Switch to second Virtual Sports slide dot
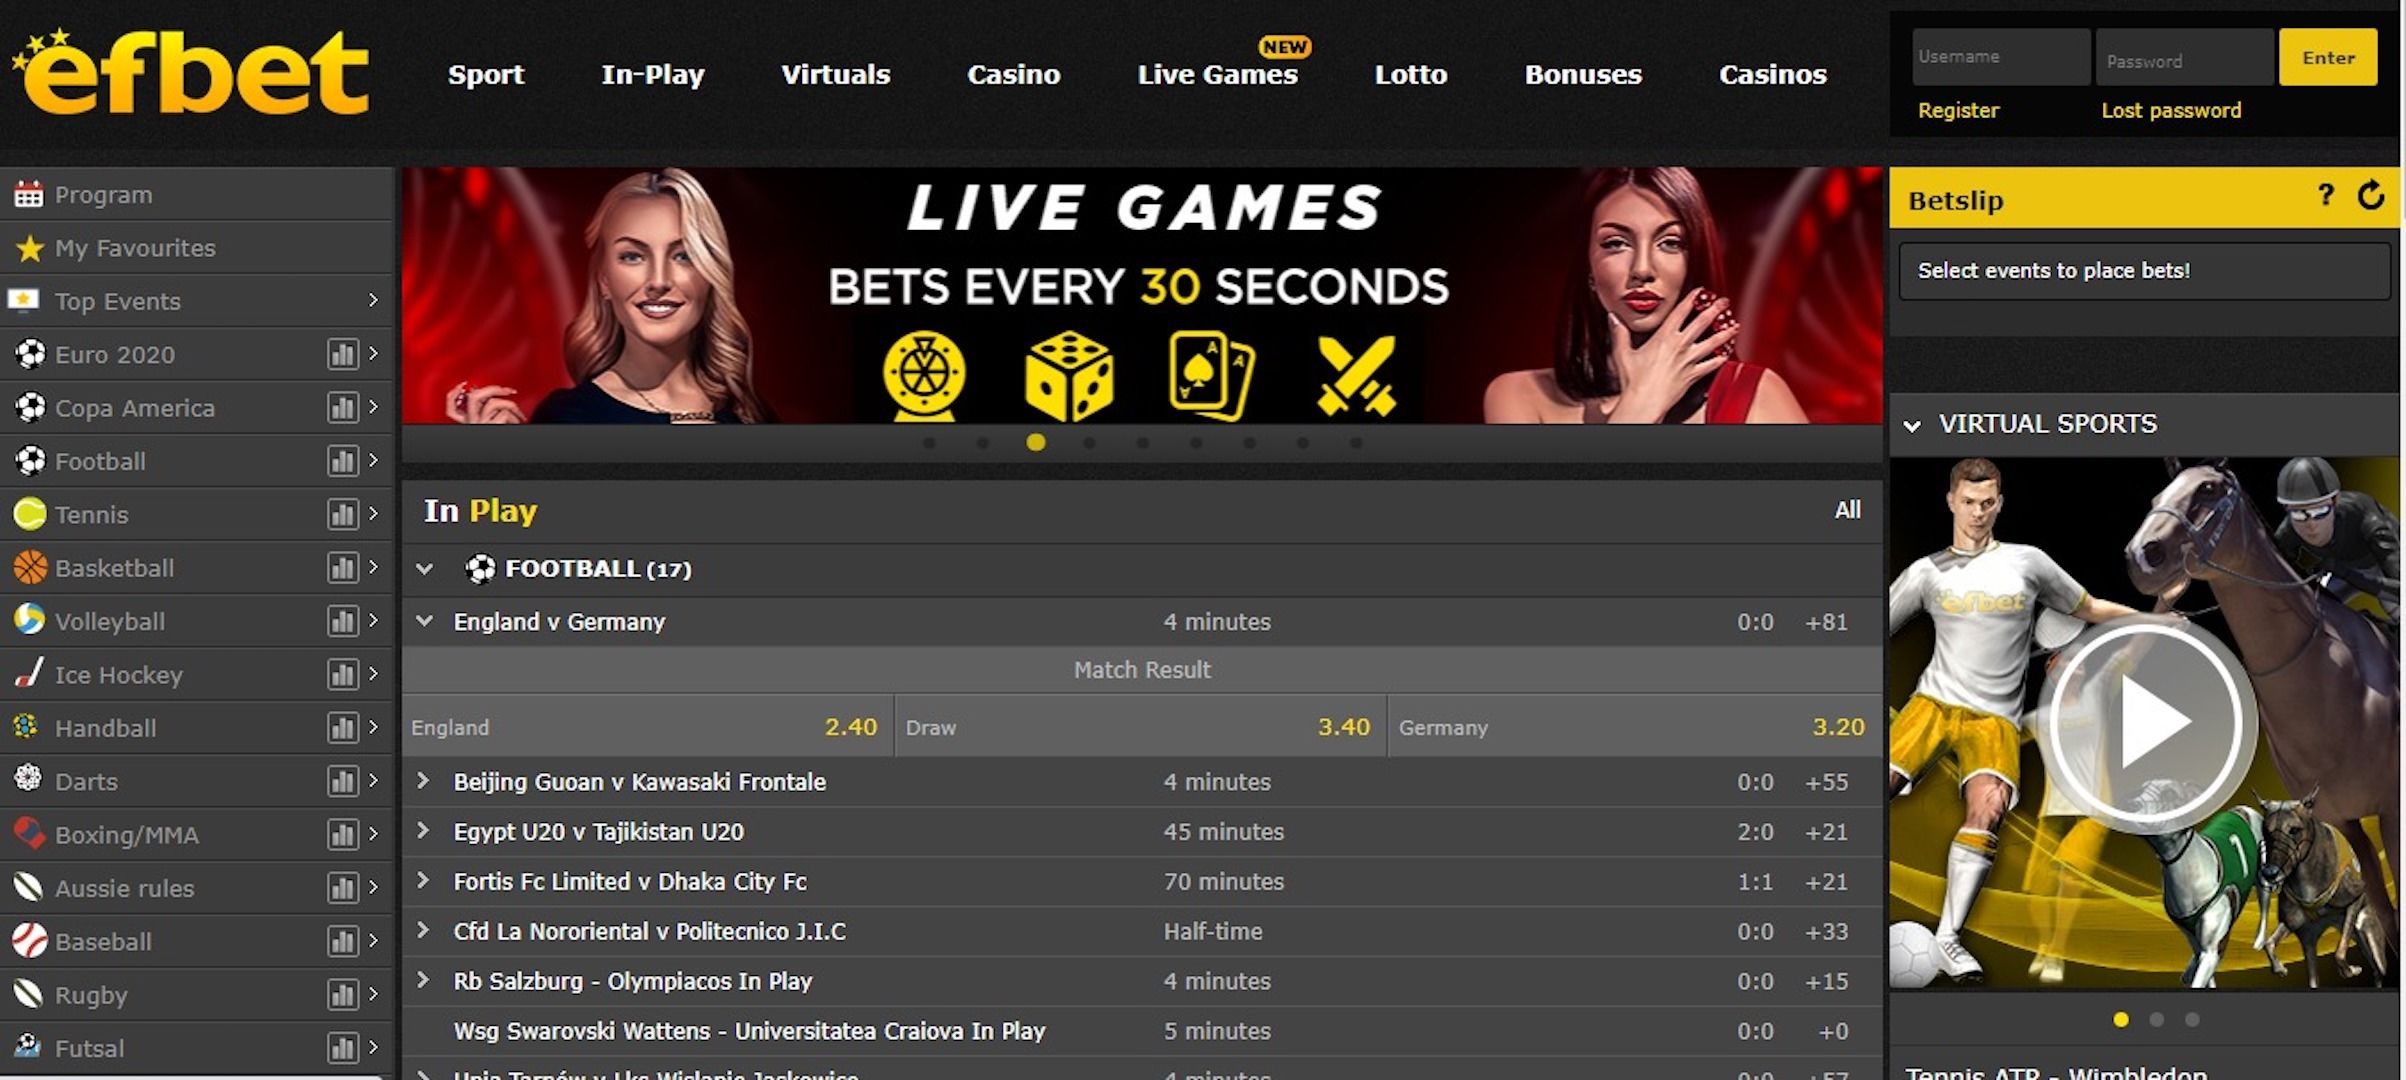2406x1080 pixels. click(x=2156, y=1020)
